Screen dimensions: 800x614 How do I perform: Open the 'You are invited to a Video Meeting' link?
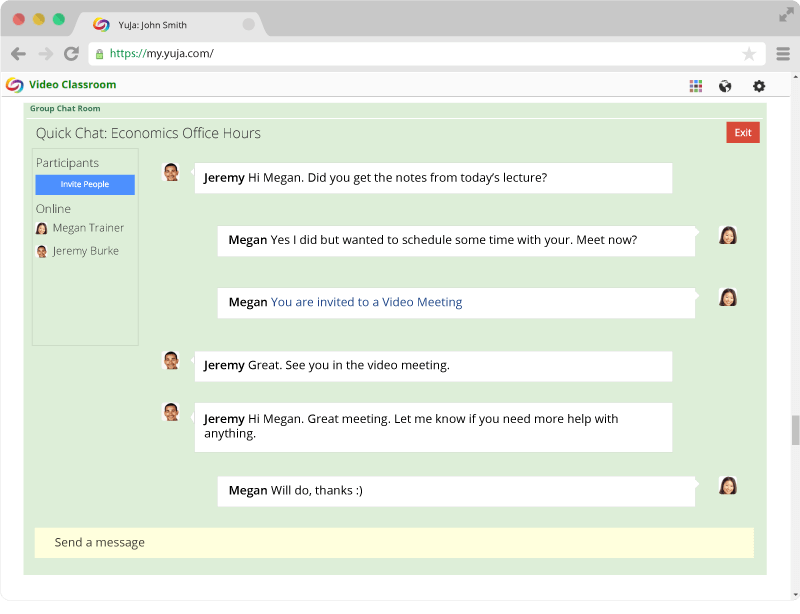coord(366,302)
